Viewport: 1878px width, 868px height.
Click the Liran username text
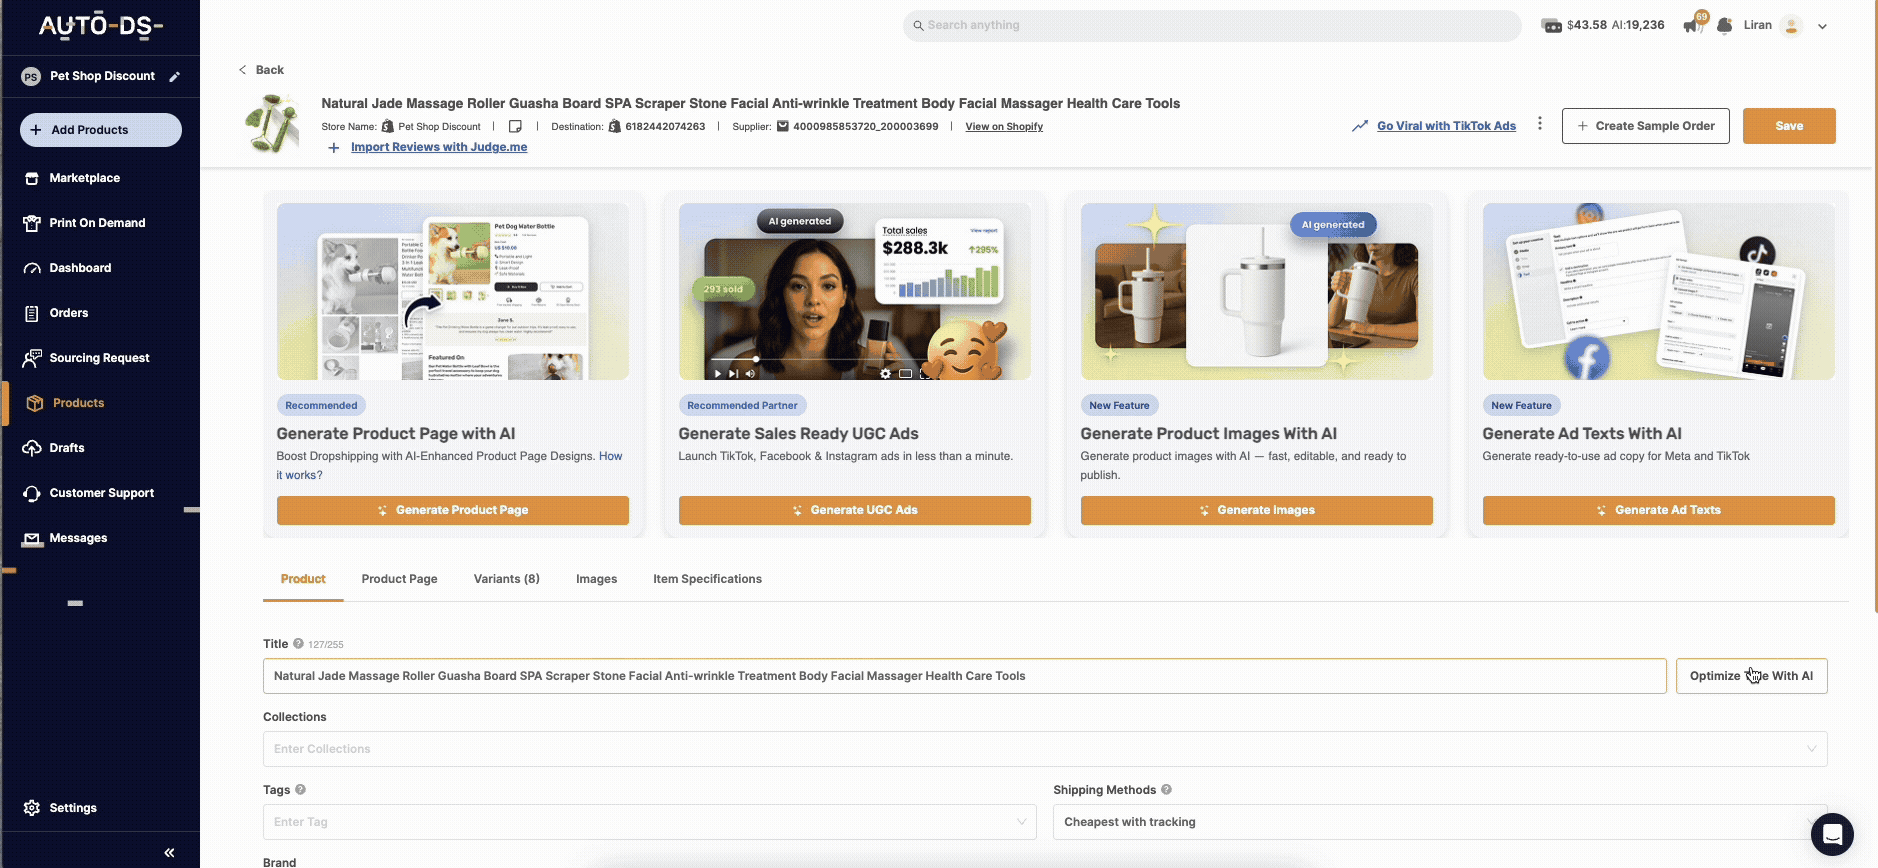coord(1757,26)
